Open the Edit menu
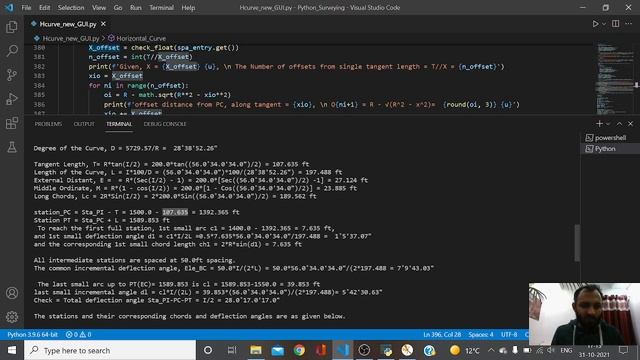Screen dimensions: 640x360 coord(44,8)
